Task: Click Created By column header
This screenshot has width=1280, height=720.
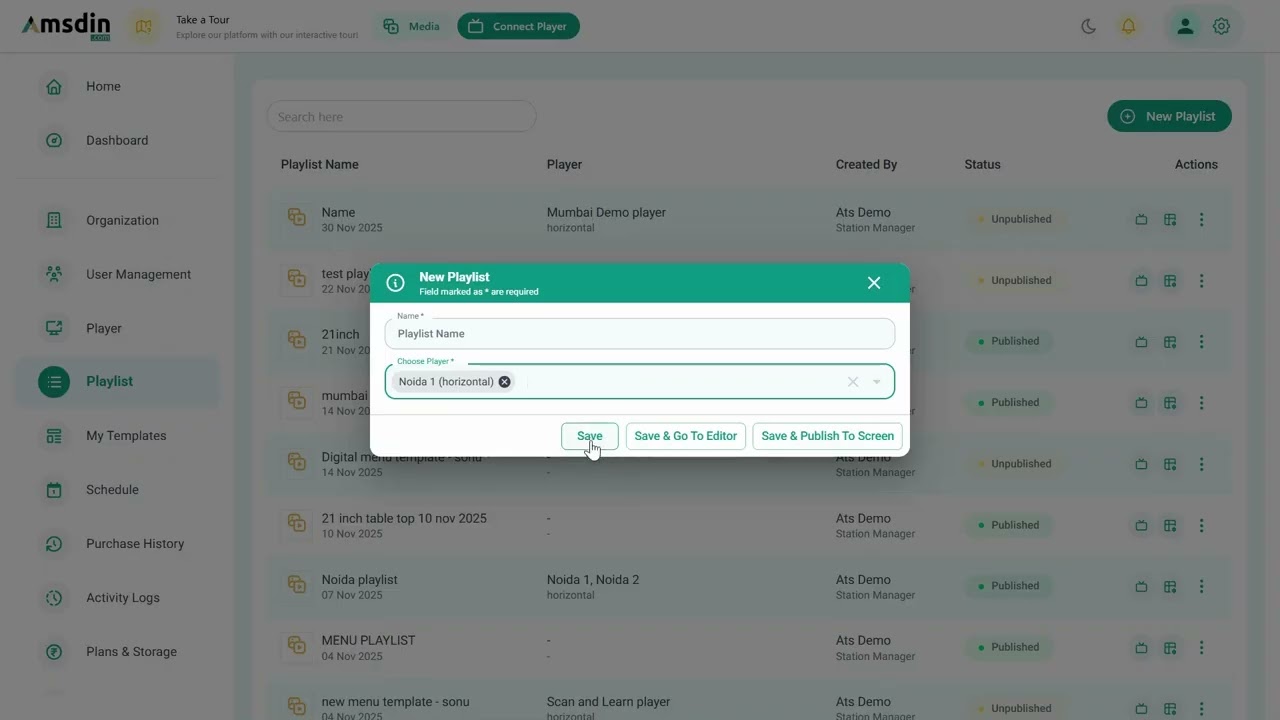Action: [866, 165]
